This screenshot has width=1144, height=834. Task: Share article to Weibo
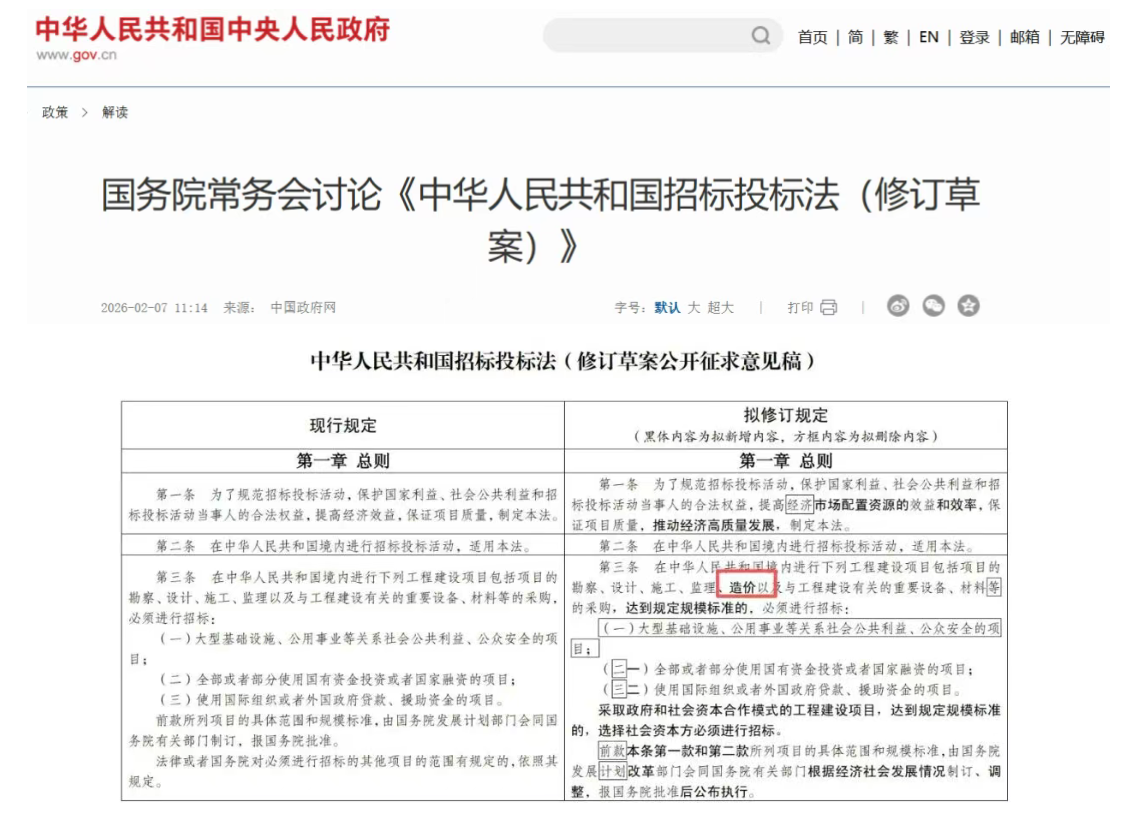coord(898,306)
